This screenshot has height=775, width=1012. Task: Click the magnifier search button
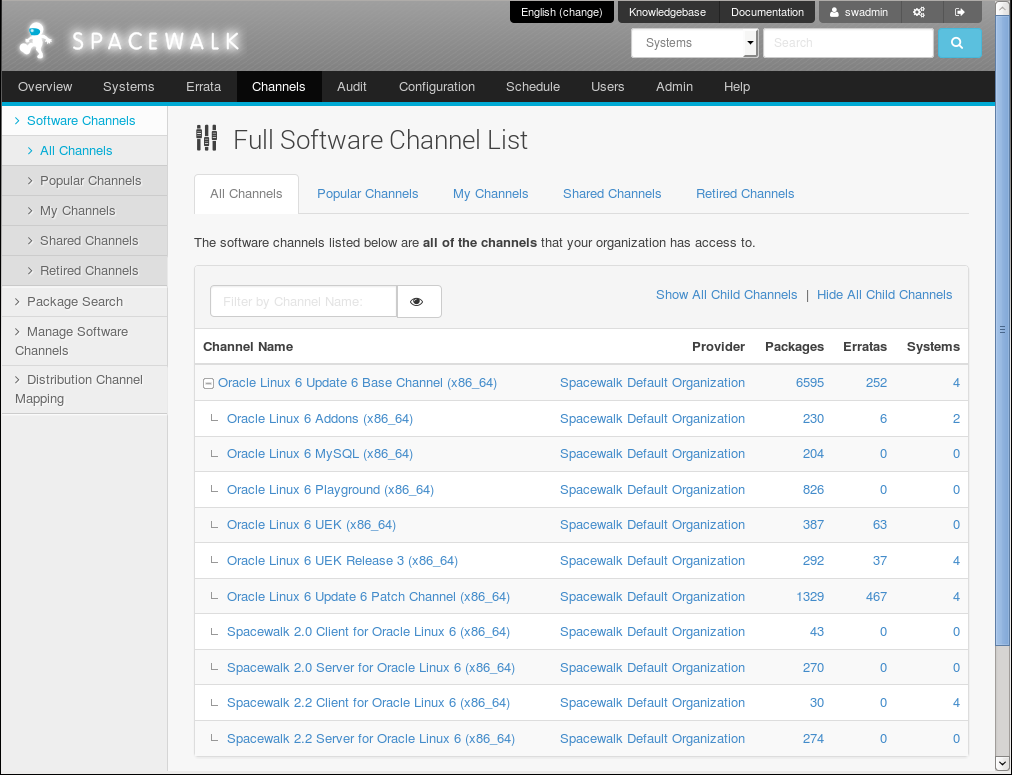click(x=959, y=43)
